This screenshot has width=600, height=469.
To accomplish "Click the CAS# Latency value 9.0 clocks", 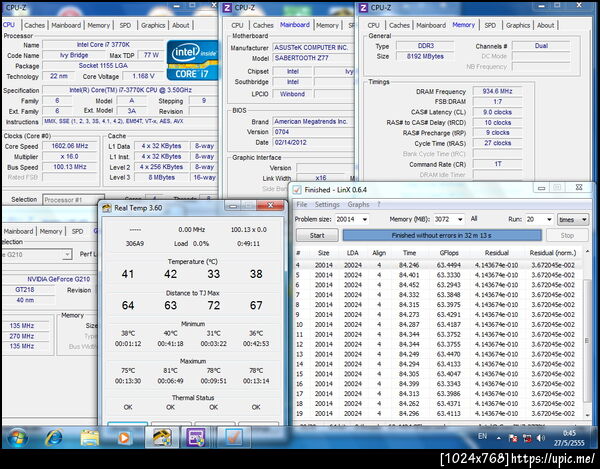I will 497,112.
